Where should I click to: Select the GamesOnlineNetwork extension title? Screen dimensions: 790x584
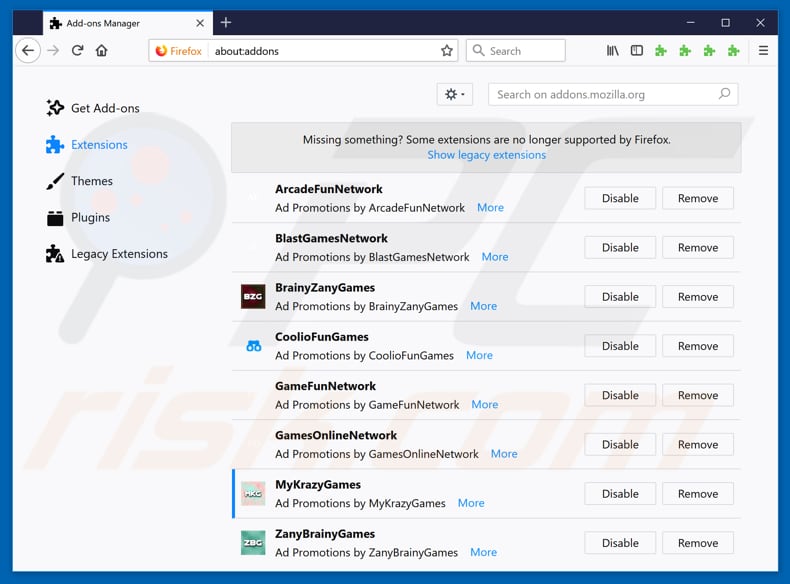(x=336, y=435)
